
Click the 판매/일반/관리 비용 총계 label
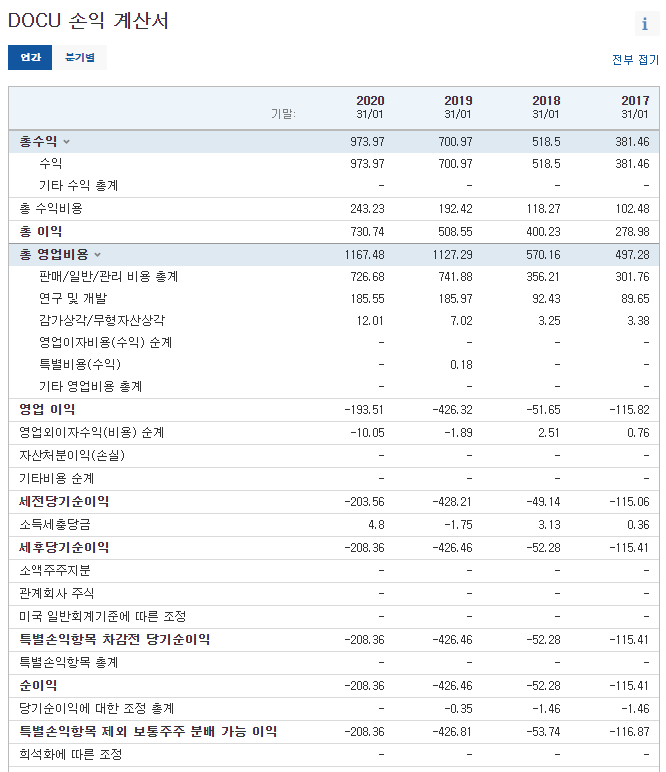(x=108, y=277)
